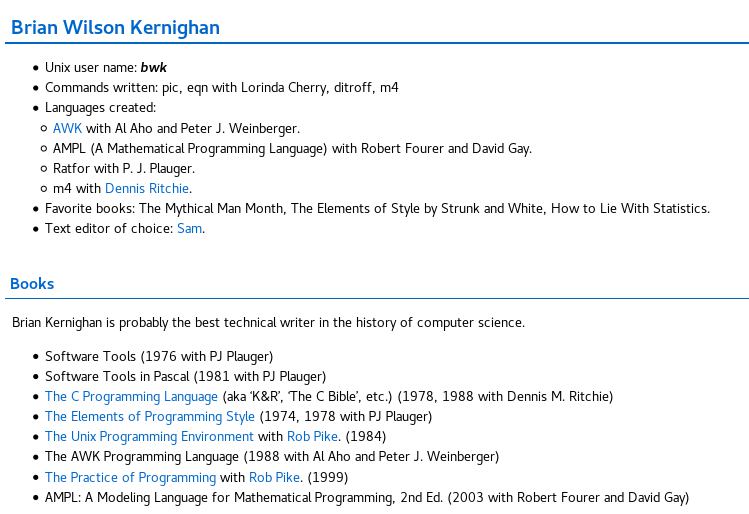This screenshot has width=749, height=514.
Task: Click the Brian Wilson Kernighan page heading
Action: (115, 27)
